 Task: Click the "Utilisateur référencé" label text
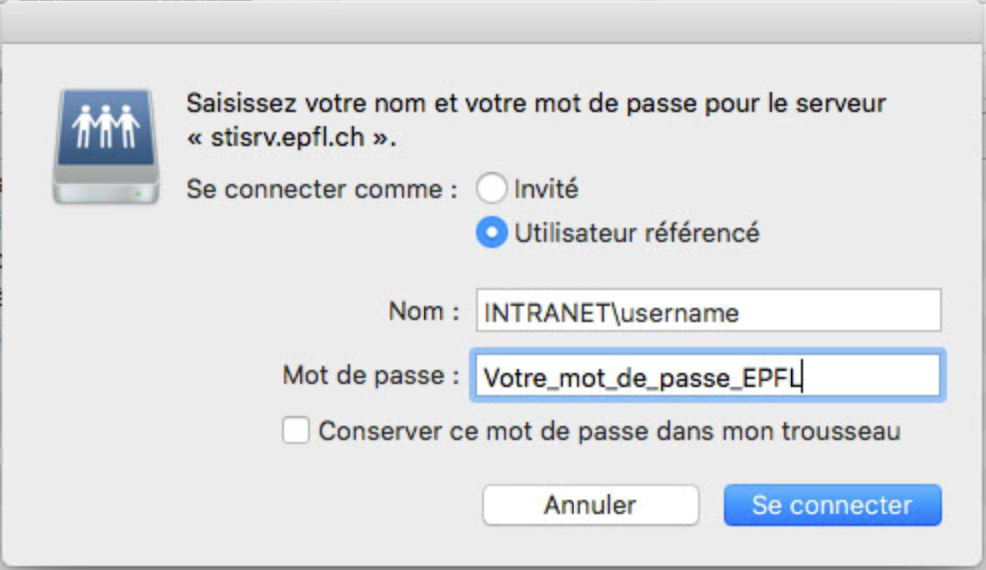pos(636,233)
